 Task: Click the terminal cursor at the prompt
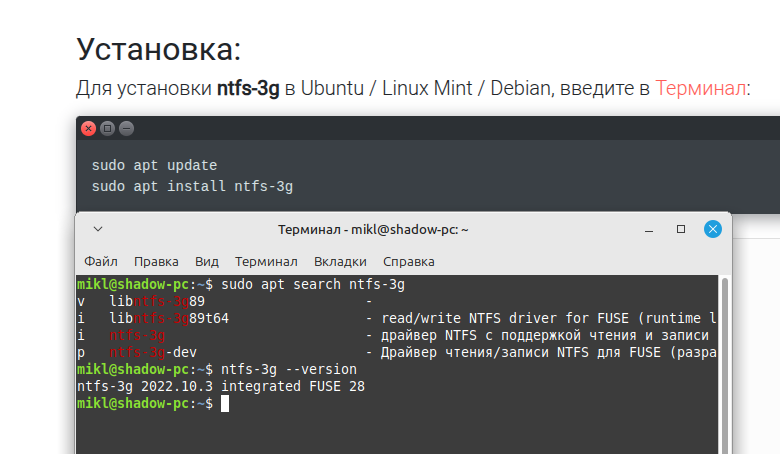coord(225,403)
